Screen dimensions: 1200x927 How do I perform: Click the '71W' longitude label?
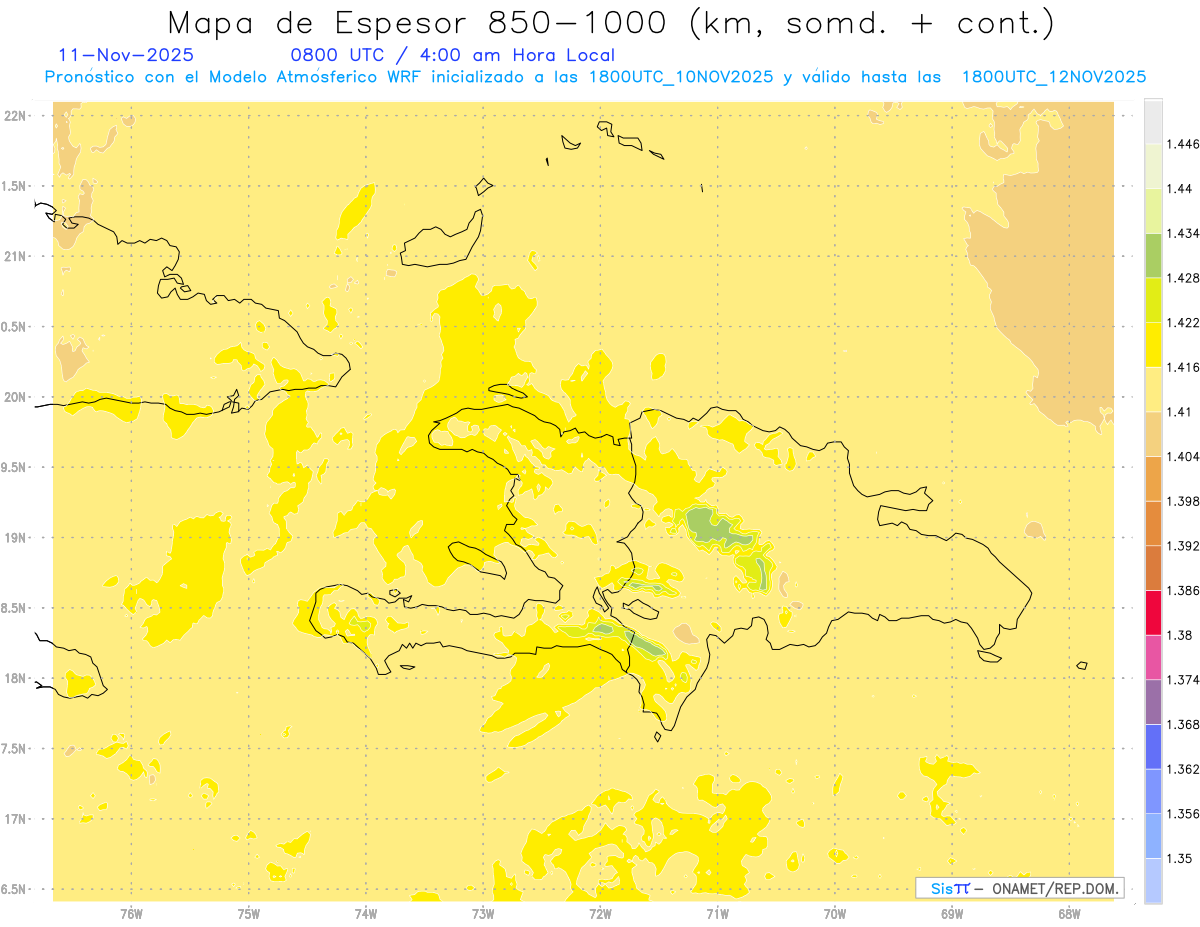pyautogui.click(x=717, y=913)
